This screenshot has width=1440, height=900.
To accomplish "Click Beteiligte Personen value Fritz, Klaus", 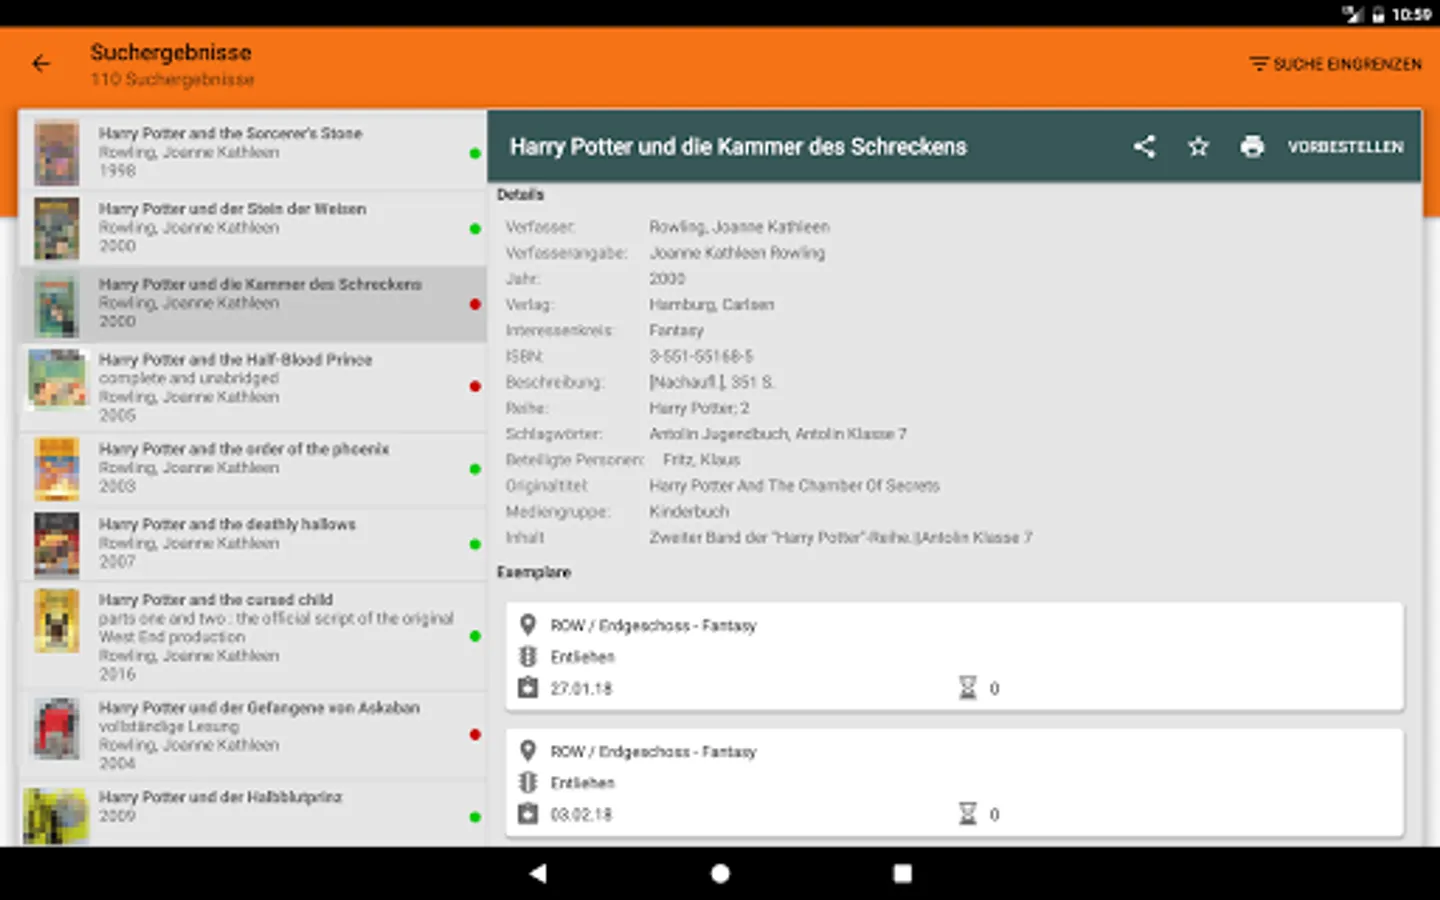I will tap(702, 460).
